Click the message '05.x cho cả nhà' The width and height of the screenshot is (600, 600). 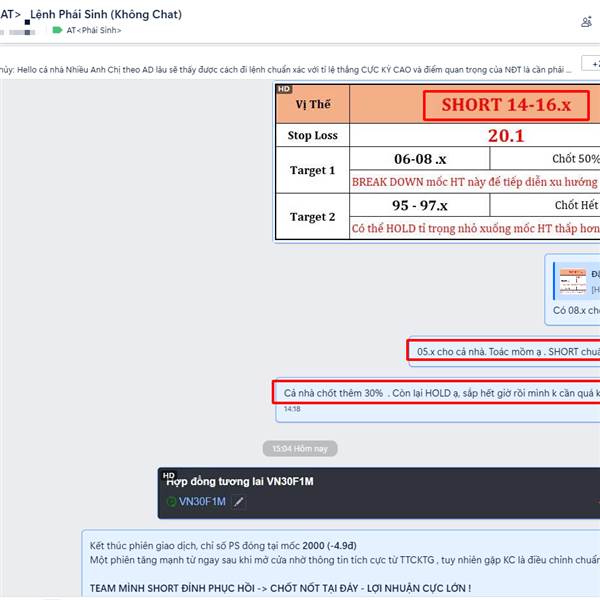(504, 351)
